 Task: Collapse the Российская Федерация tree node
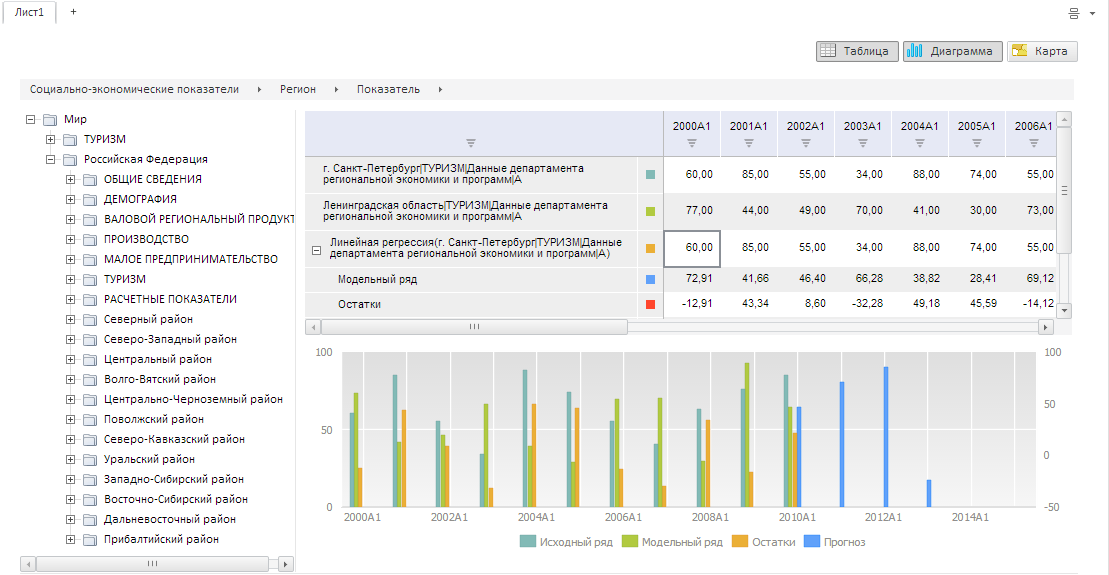pyautogui.click(x=50, y=159)
